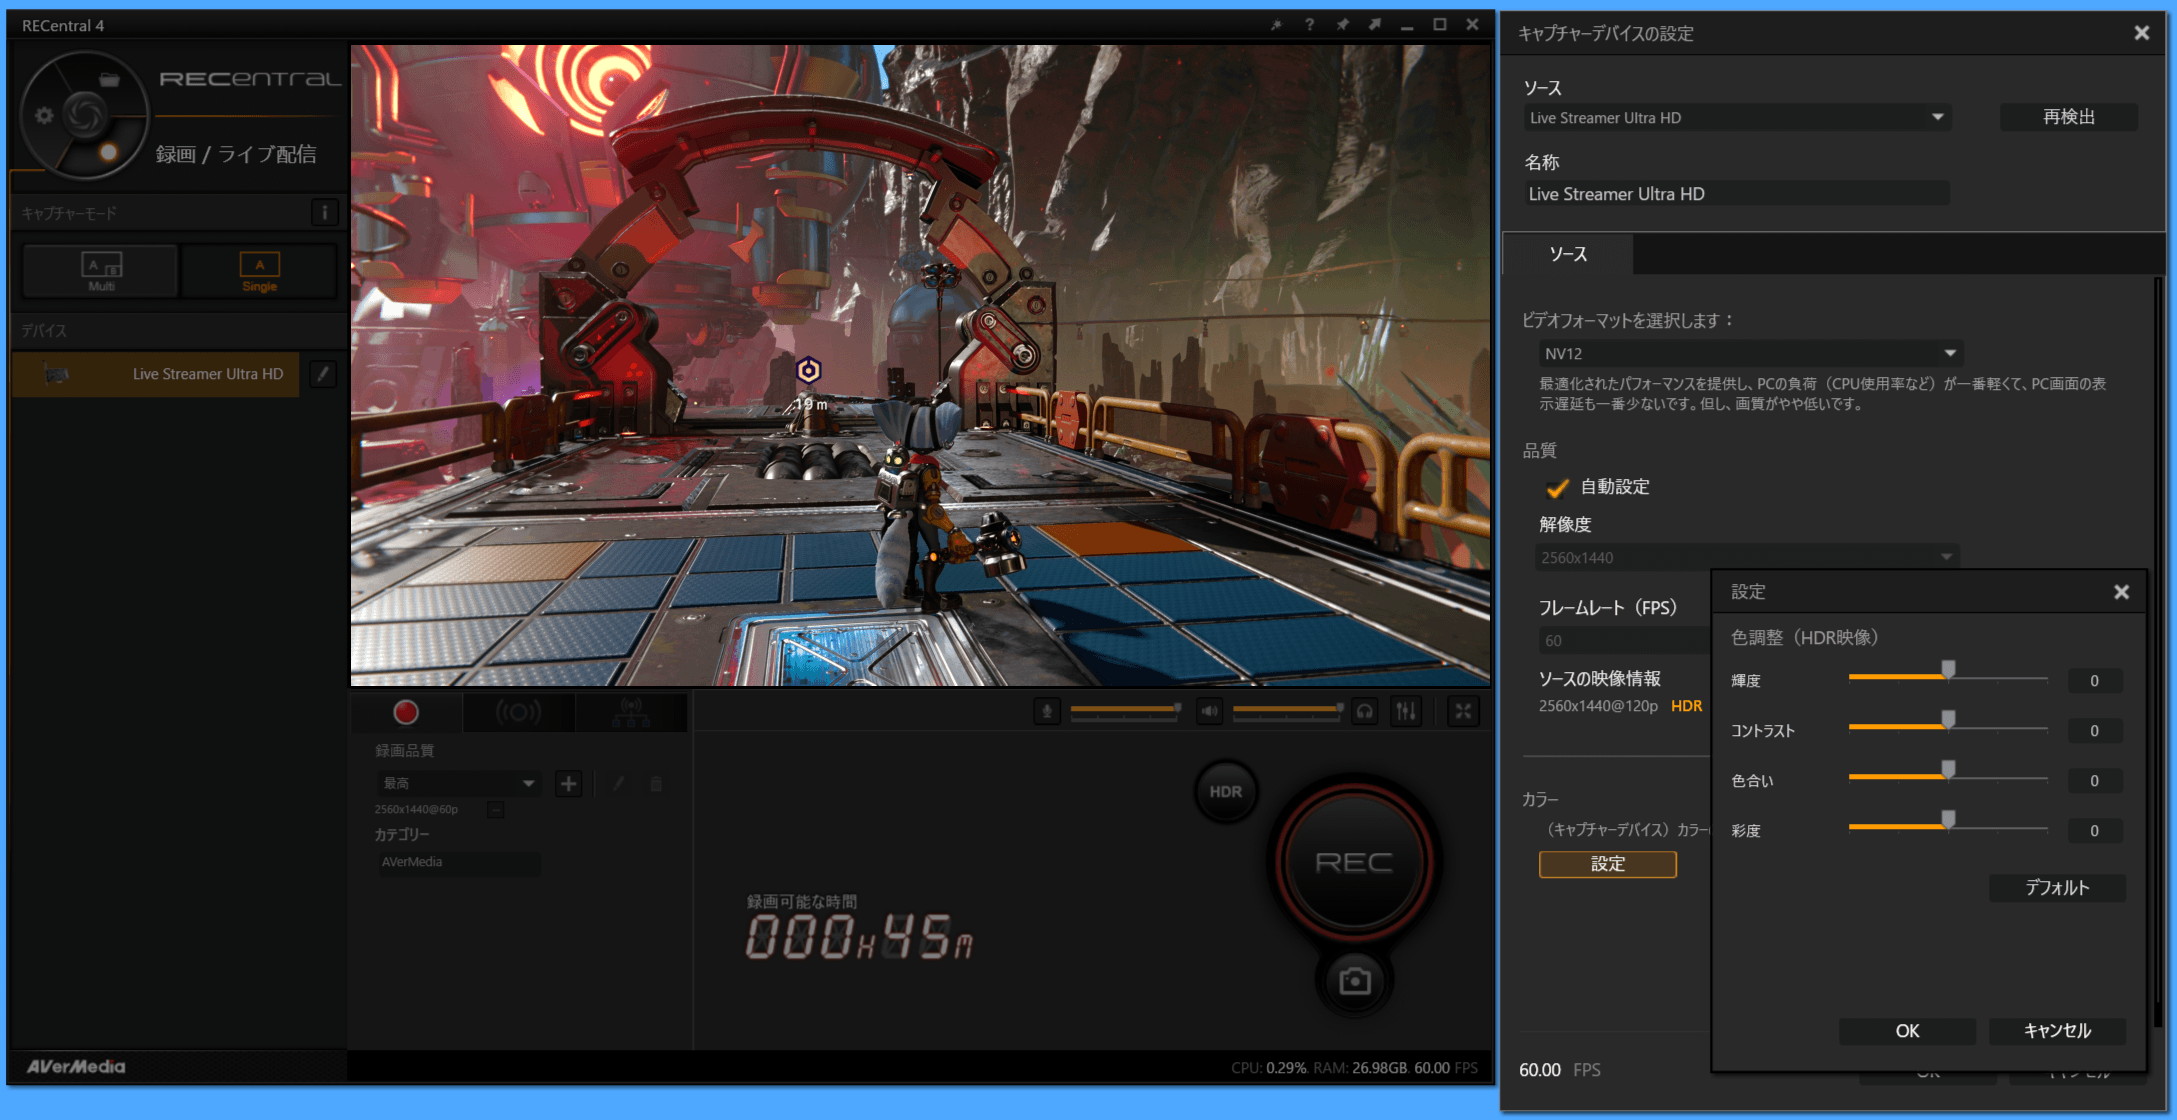
Task: Edit the Live Streamer Ultra HD device
Action: [322, 374]
